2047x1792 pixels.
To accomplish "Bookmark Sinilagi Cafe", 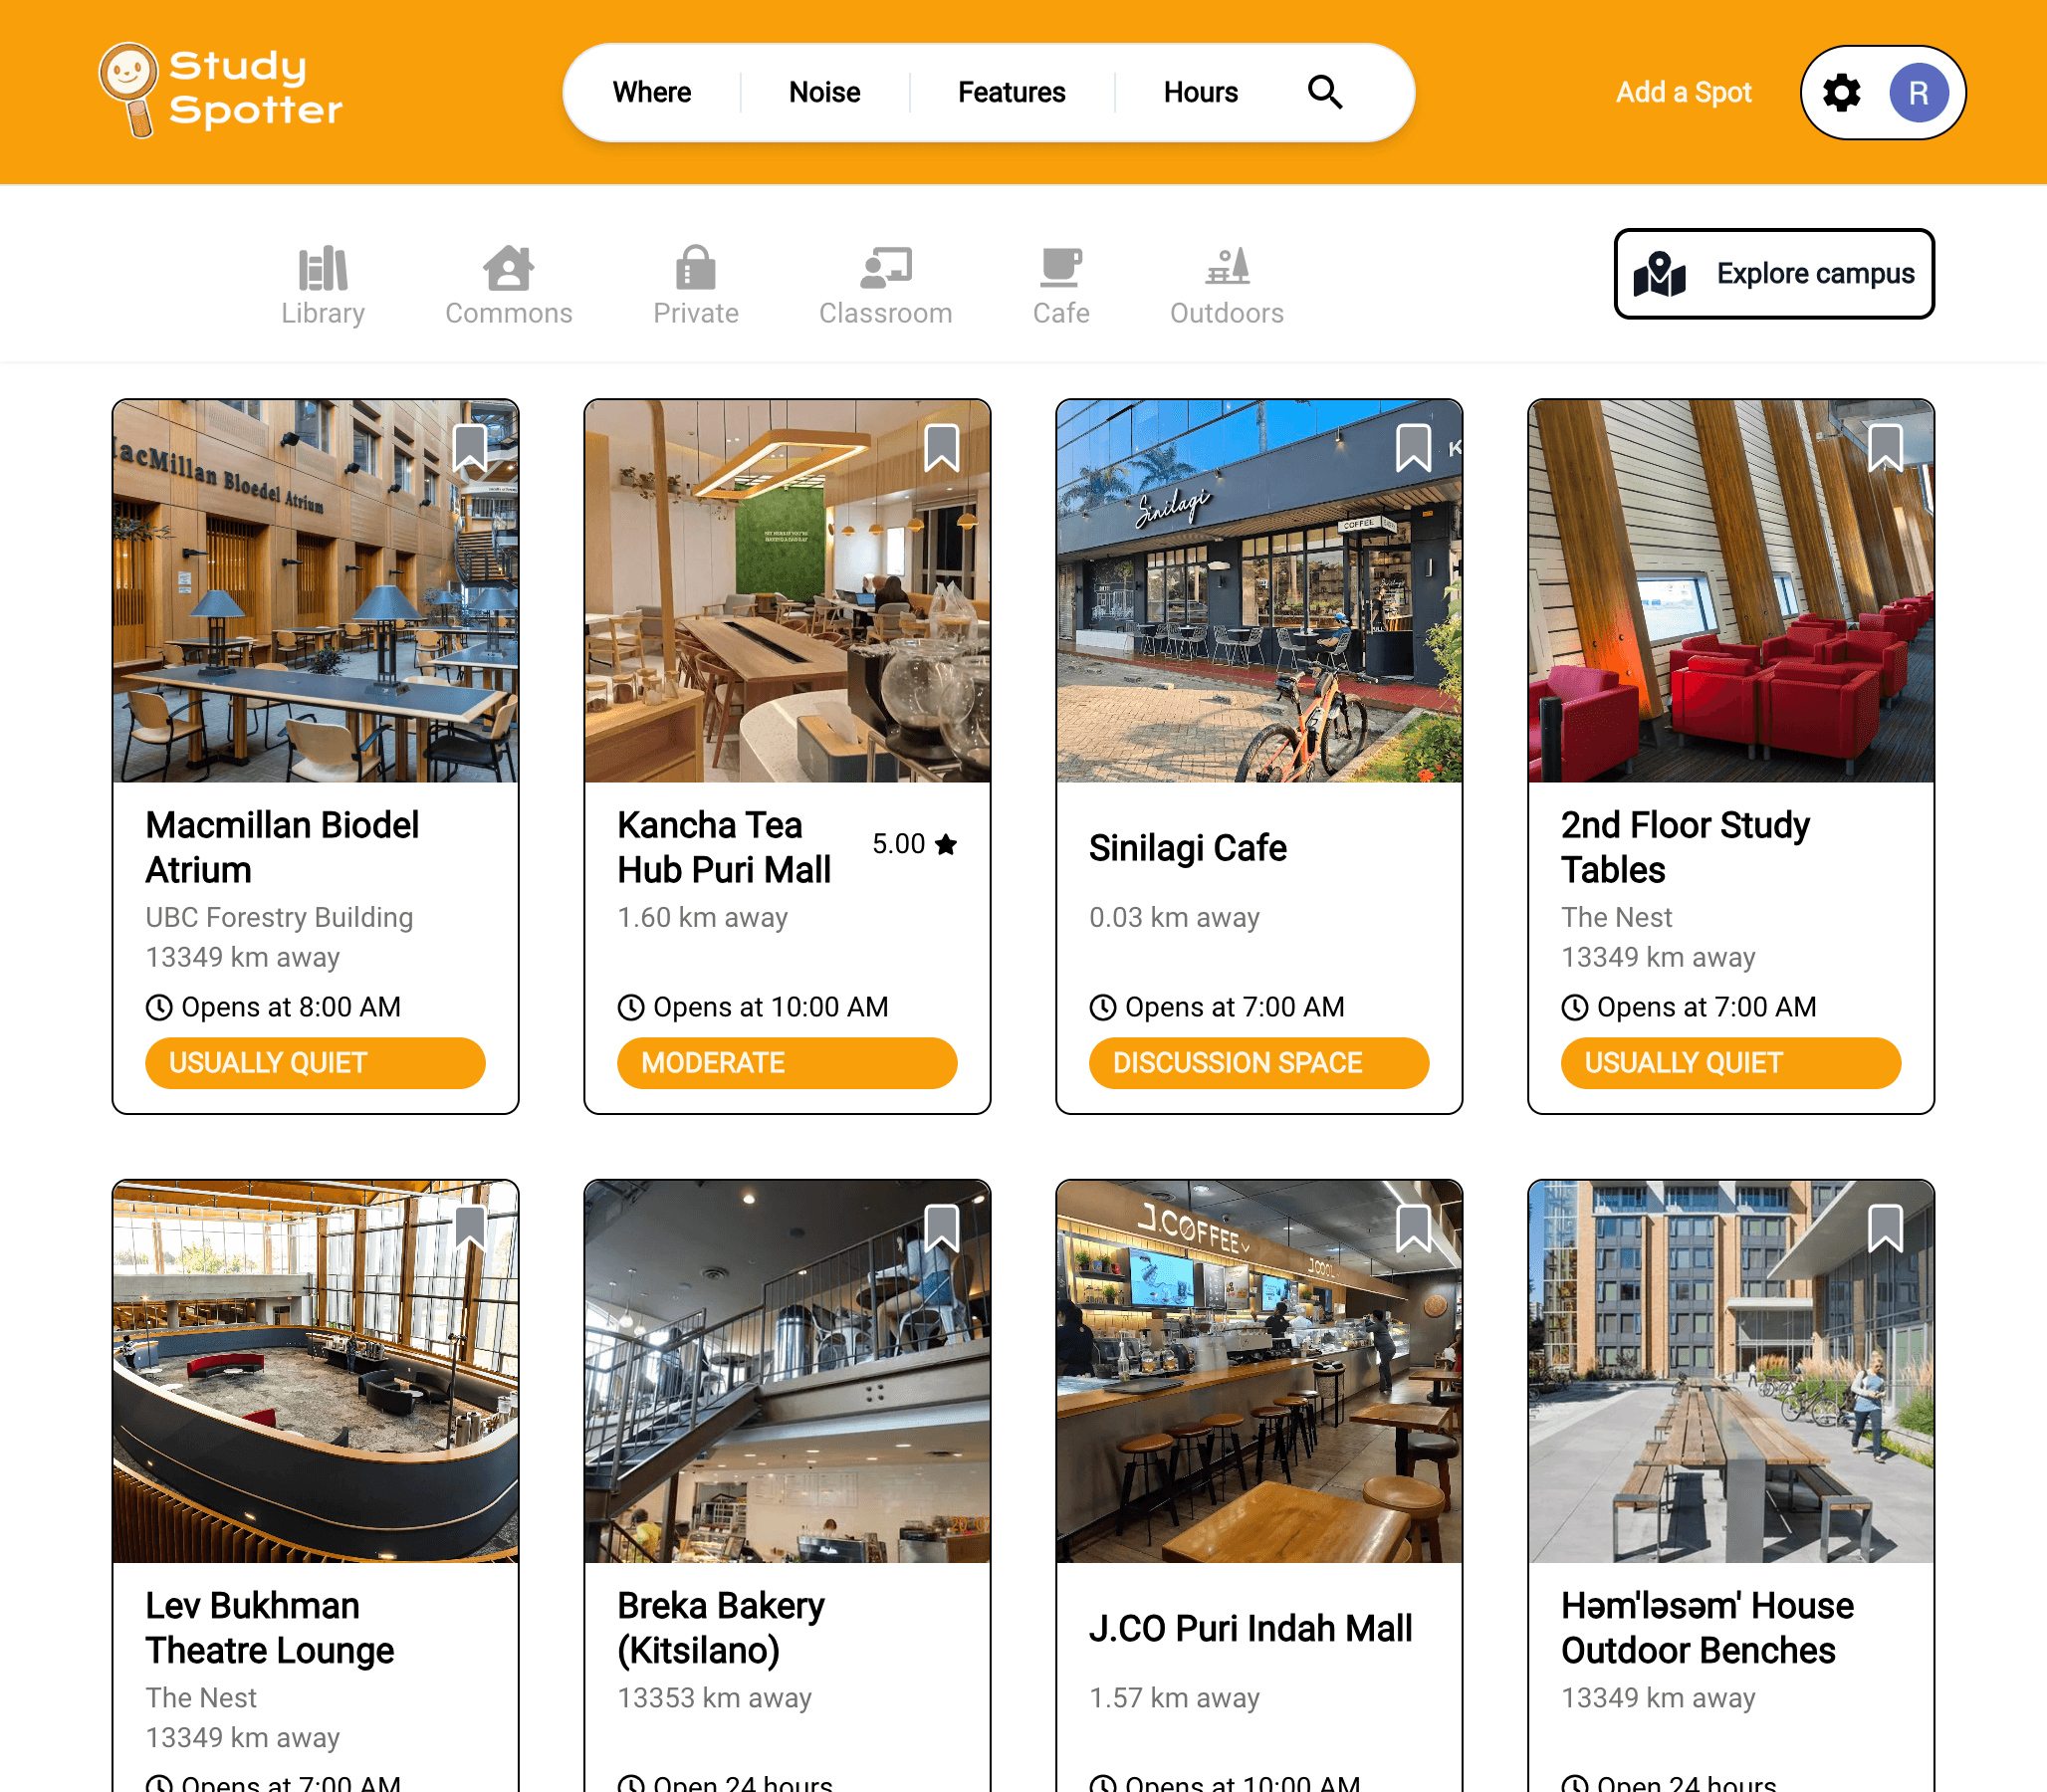I will tap(1414, 447).
